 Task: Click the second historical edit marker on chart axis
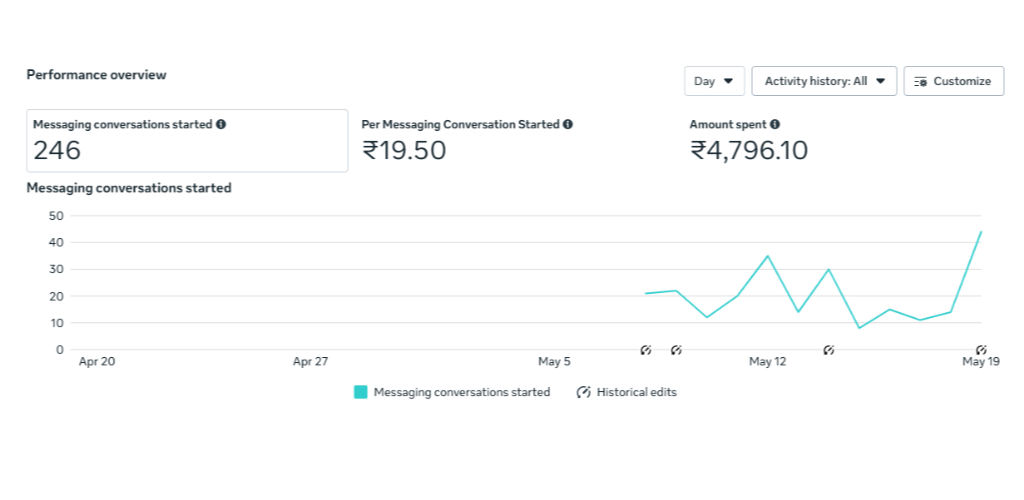coord(676,351)
